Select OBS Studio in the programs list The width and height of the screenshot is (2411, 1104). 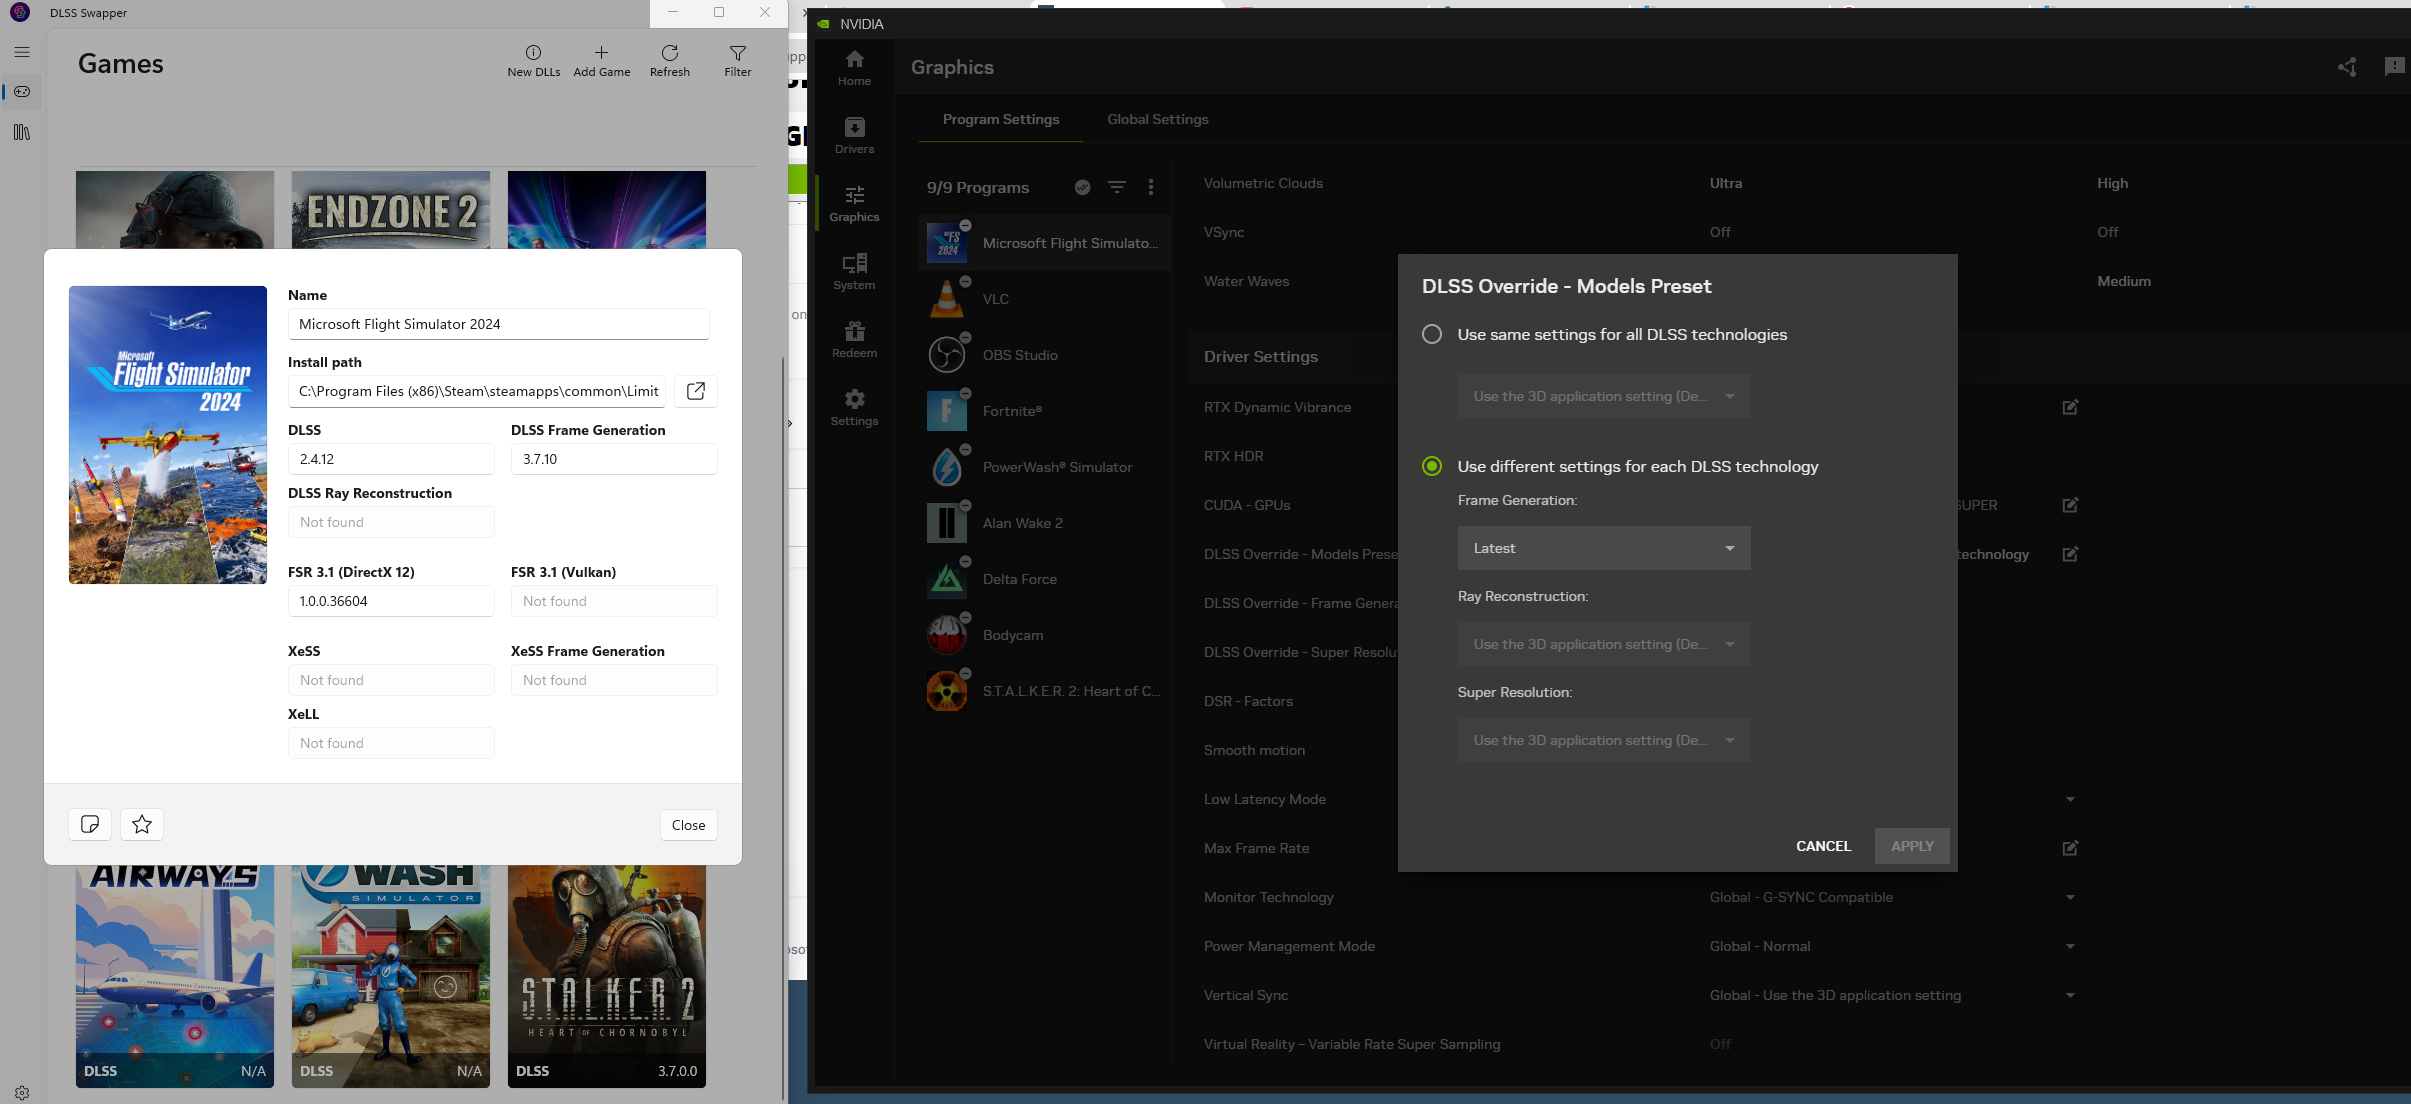click(1045, 355)
